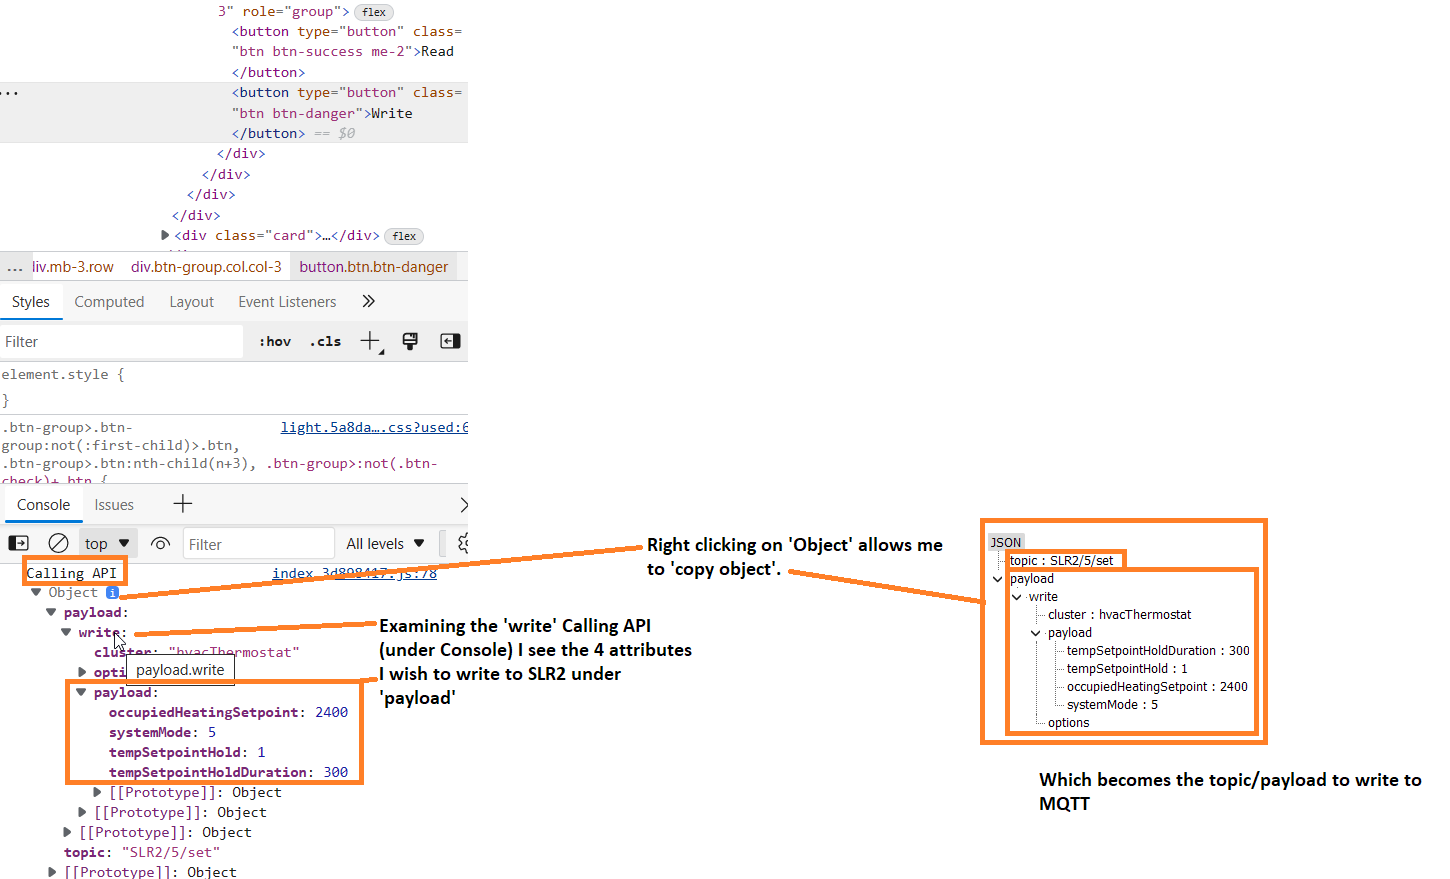Open the light.5a8da css stylesheet link
This screenshot has height=879, width=1450.
[374, 427]
